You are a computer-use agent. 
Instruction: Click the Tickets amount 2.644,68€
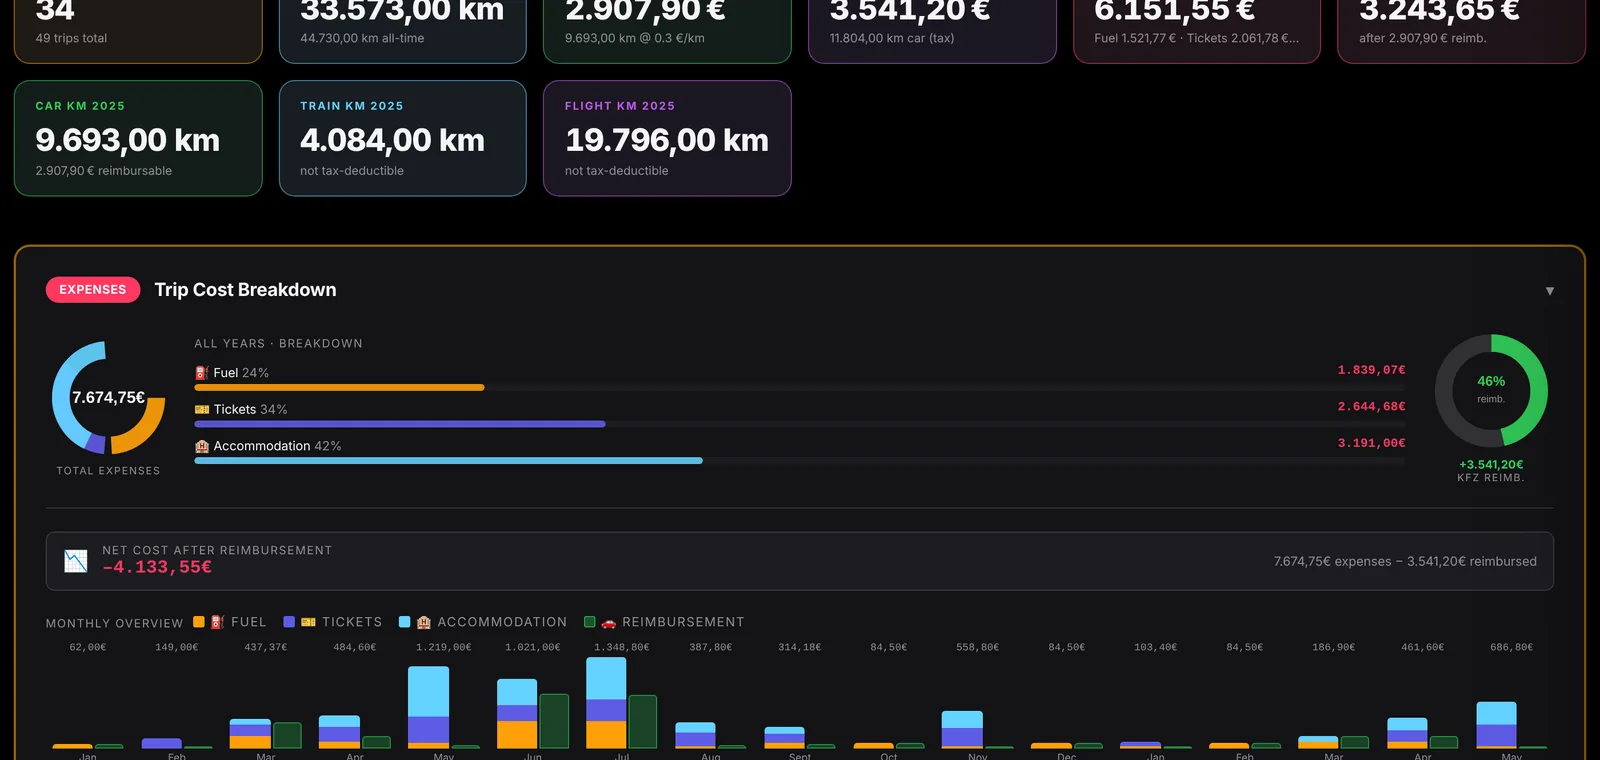[1371, 407]
